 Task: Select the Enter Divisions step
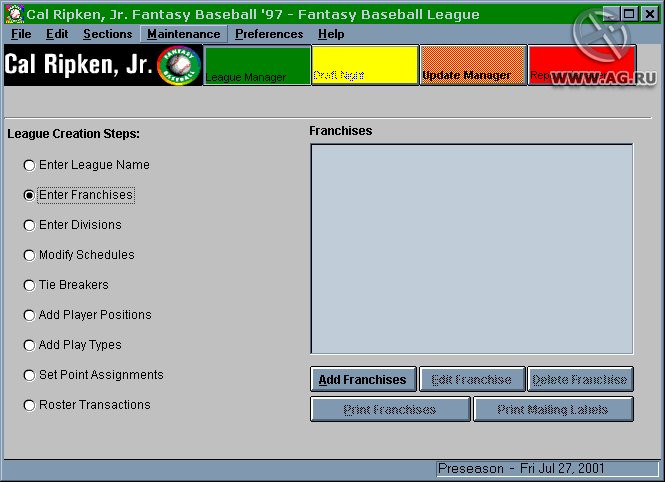[x=73, y=225]
